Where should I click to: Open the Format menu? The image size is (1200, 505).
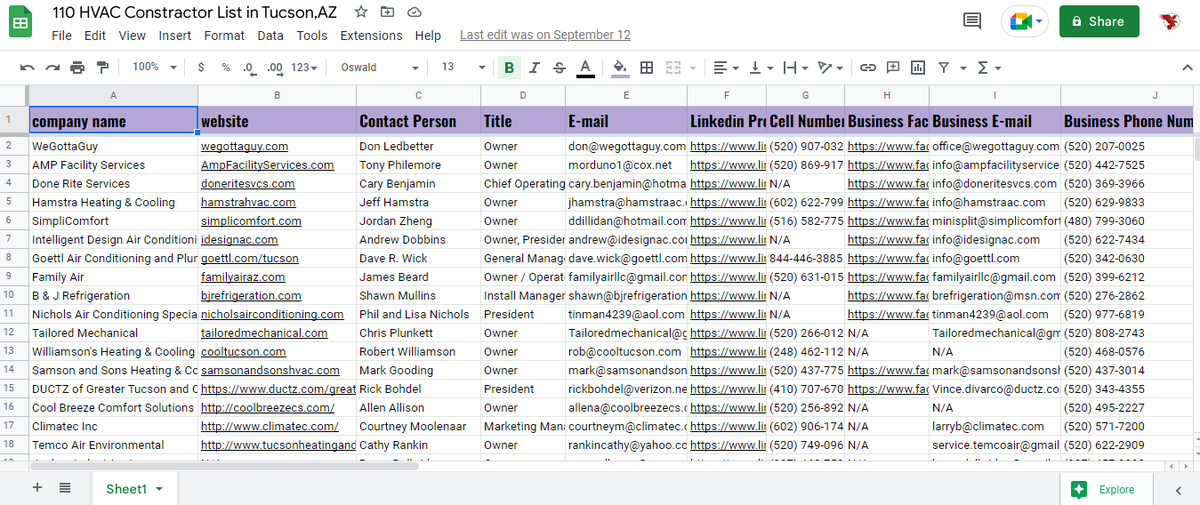click(x=224, y=35)
